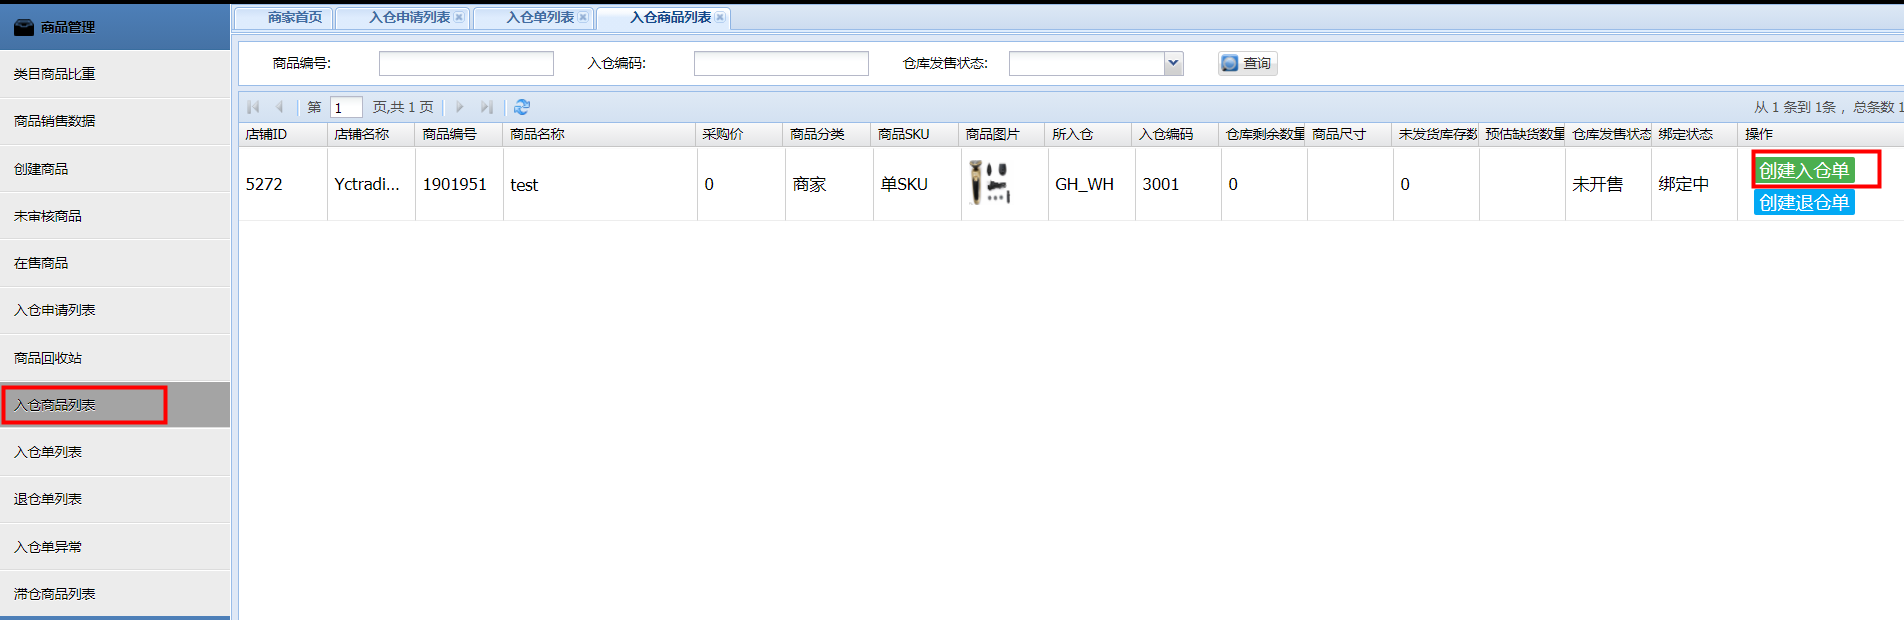Focus the 商品编号 input field

[466, 64]
